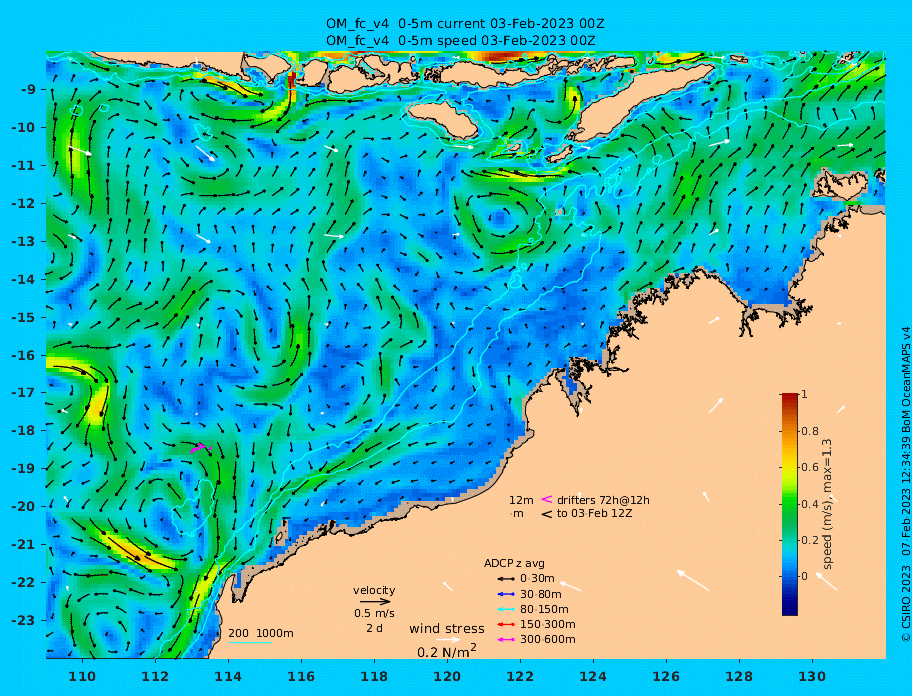Click the '200 1000m' depth contour label
The image size is (912, 696).
pos(261,633)
